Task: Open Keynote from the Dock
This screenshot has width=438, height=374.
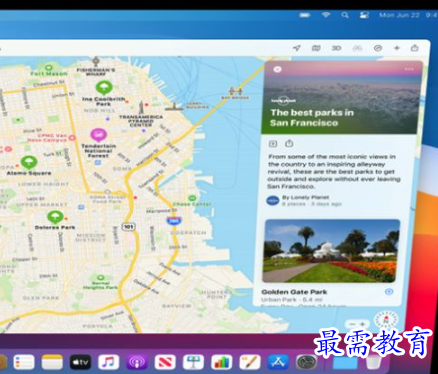Action: (x=193, y=362)
